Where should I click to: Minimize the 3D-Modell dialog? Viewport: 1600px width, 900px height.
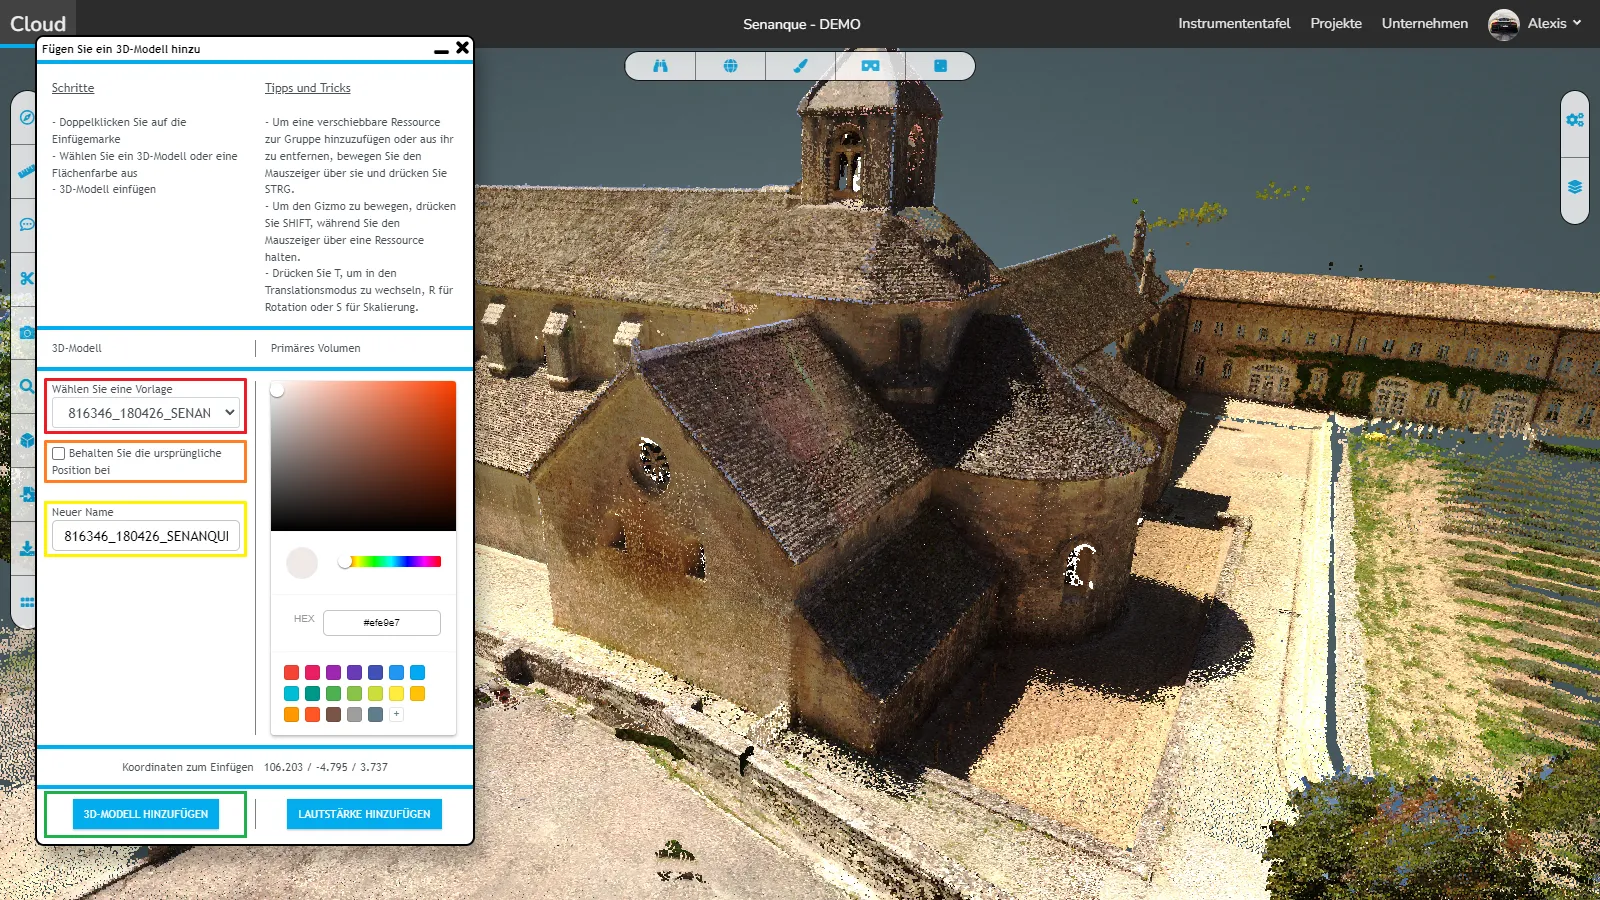(441, 49)
